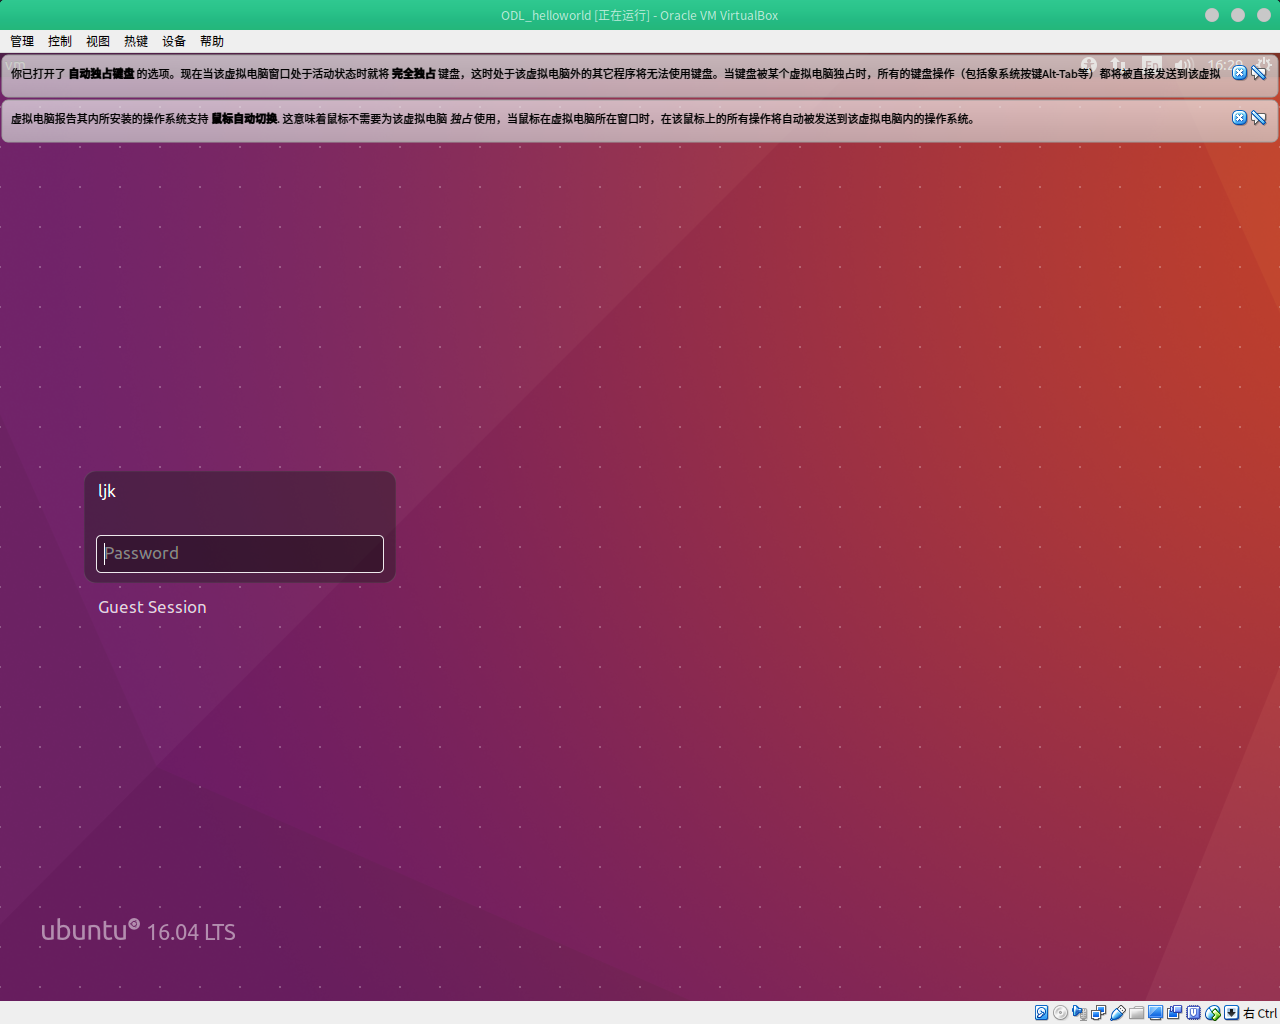Choose the Guest Session login option
The width and height of the screenshot is (1280, 1024).
152,607
